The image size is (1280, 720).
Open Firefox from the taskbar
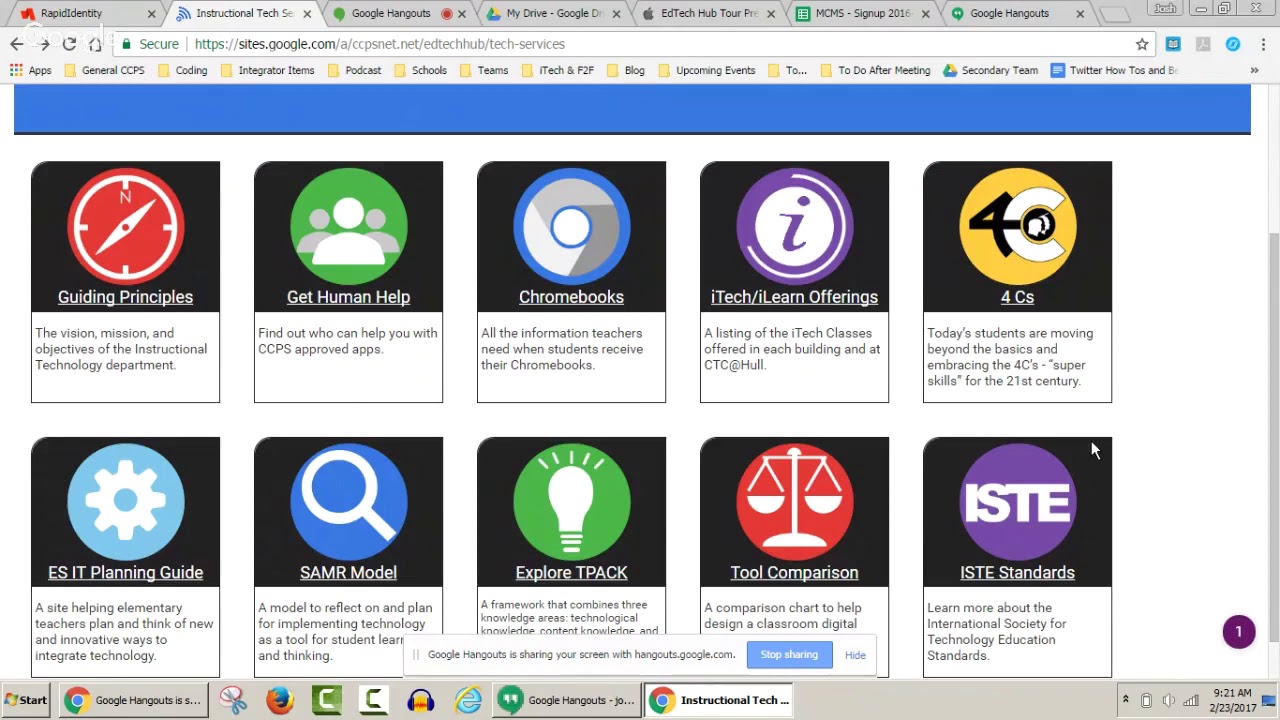280,700
